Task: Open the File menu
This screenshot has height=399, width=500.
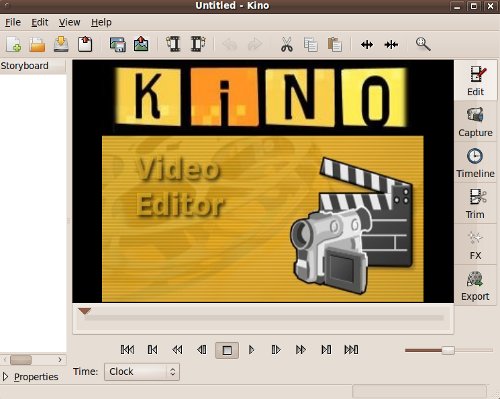Action: pos(13,22)
